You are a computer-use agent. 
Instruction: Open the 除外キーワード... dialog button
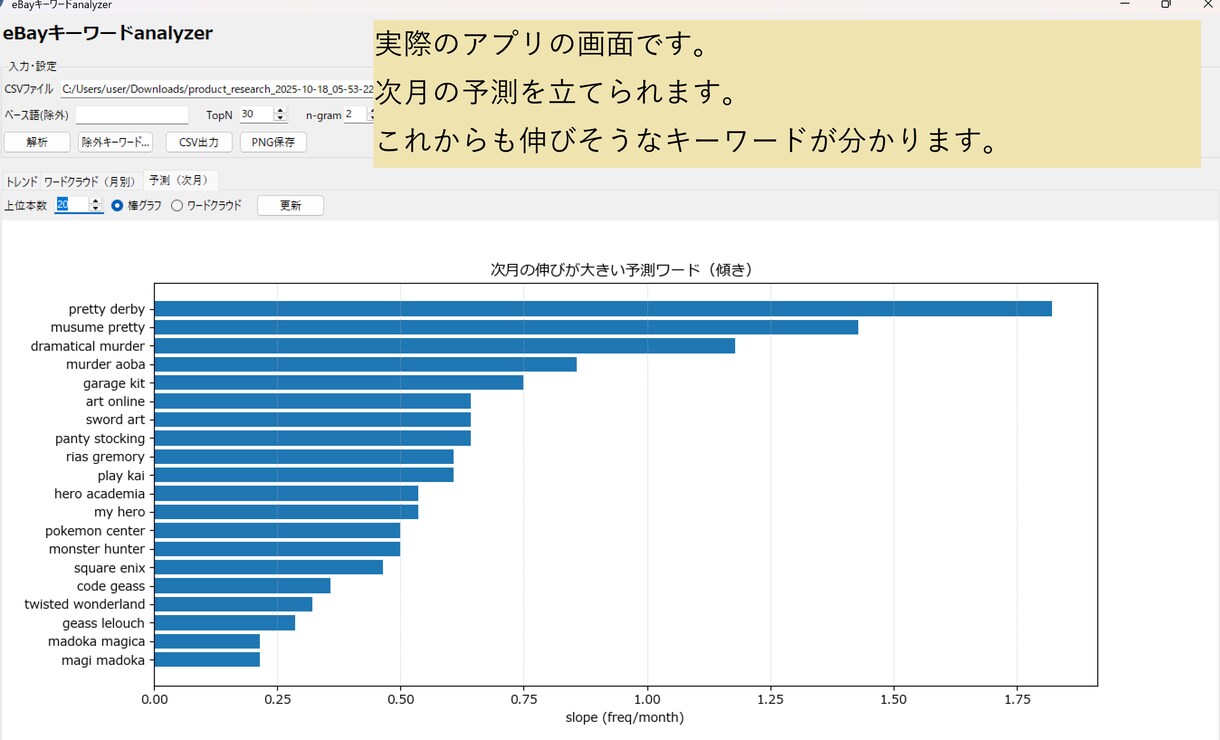point(115,142)
